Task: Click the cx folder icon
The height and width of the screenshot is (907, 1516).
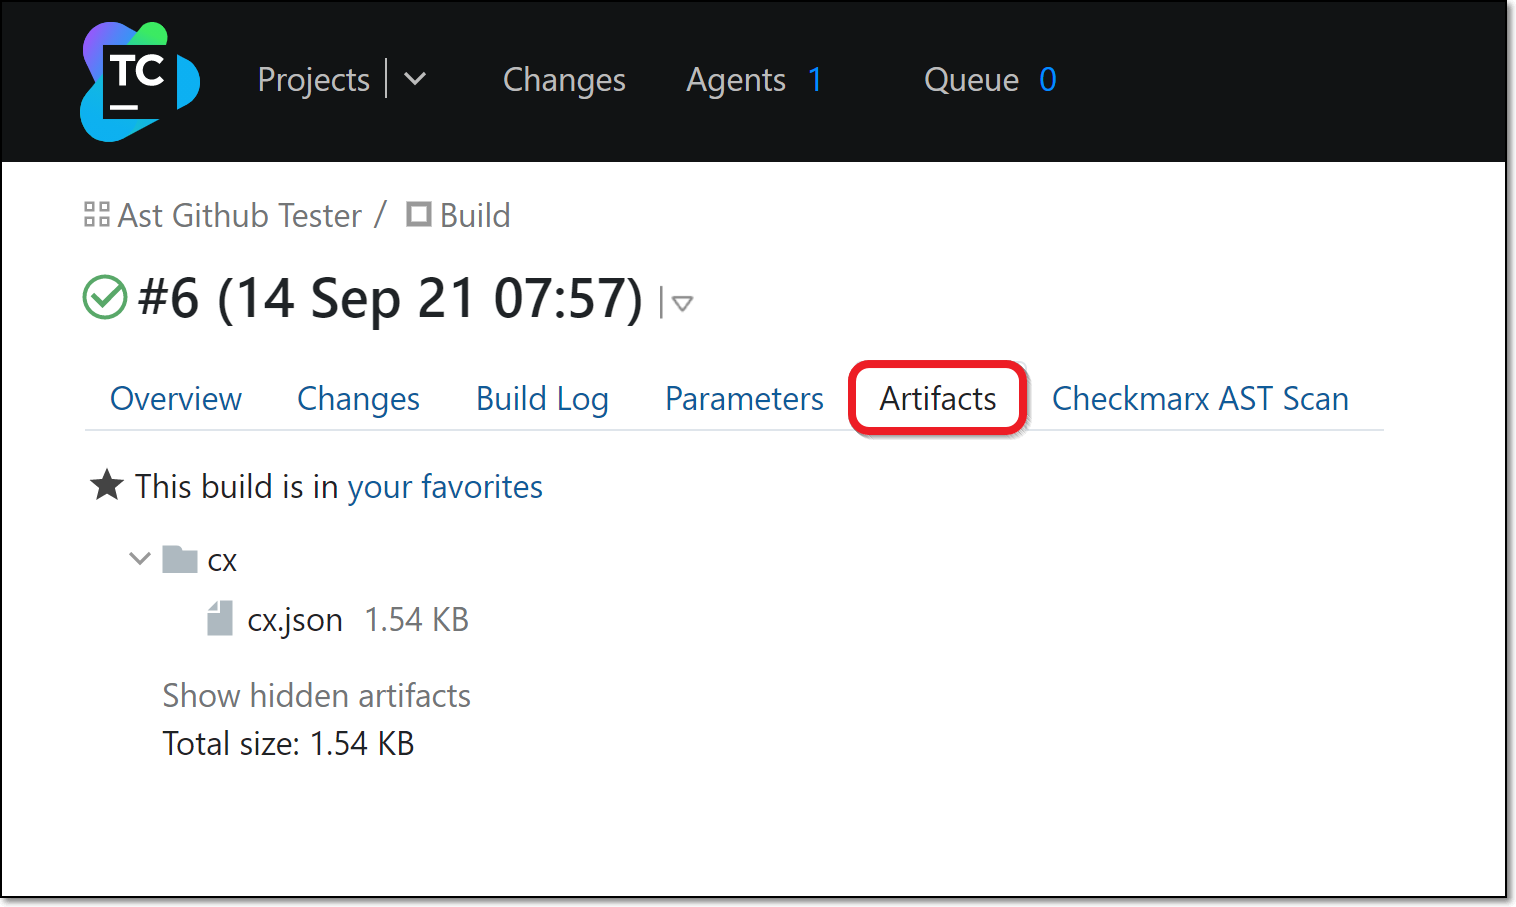Action: tap(180, 559)
